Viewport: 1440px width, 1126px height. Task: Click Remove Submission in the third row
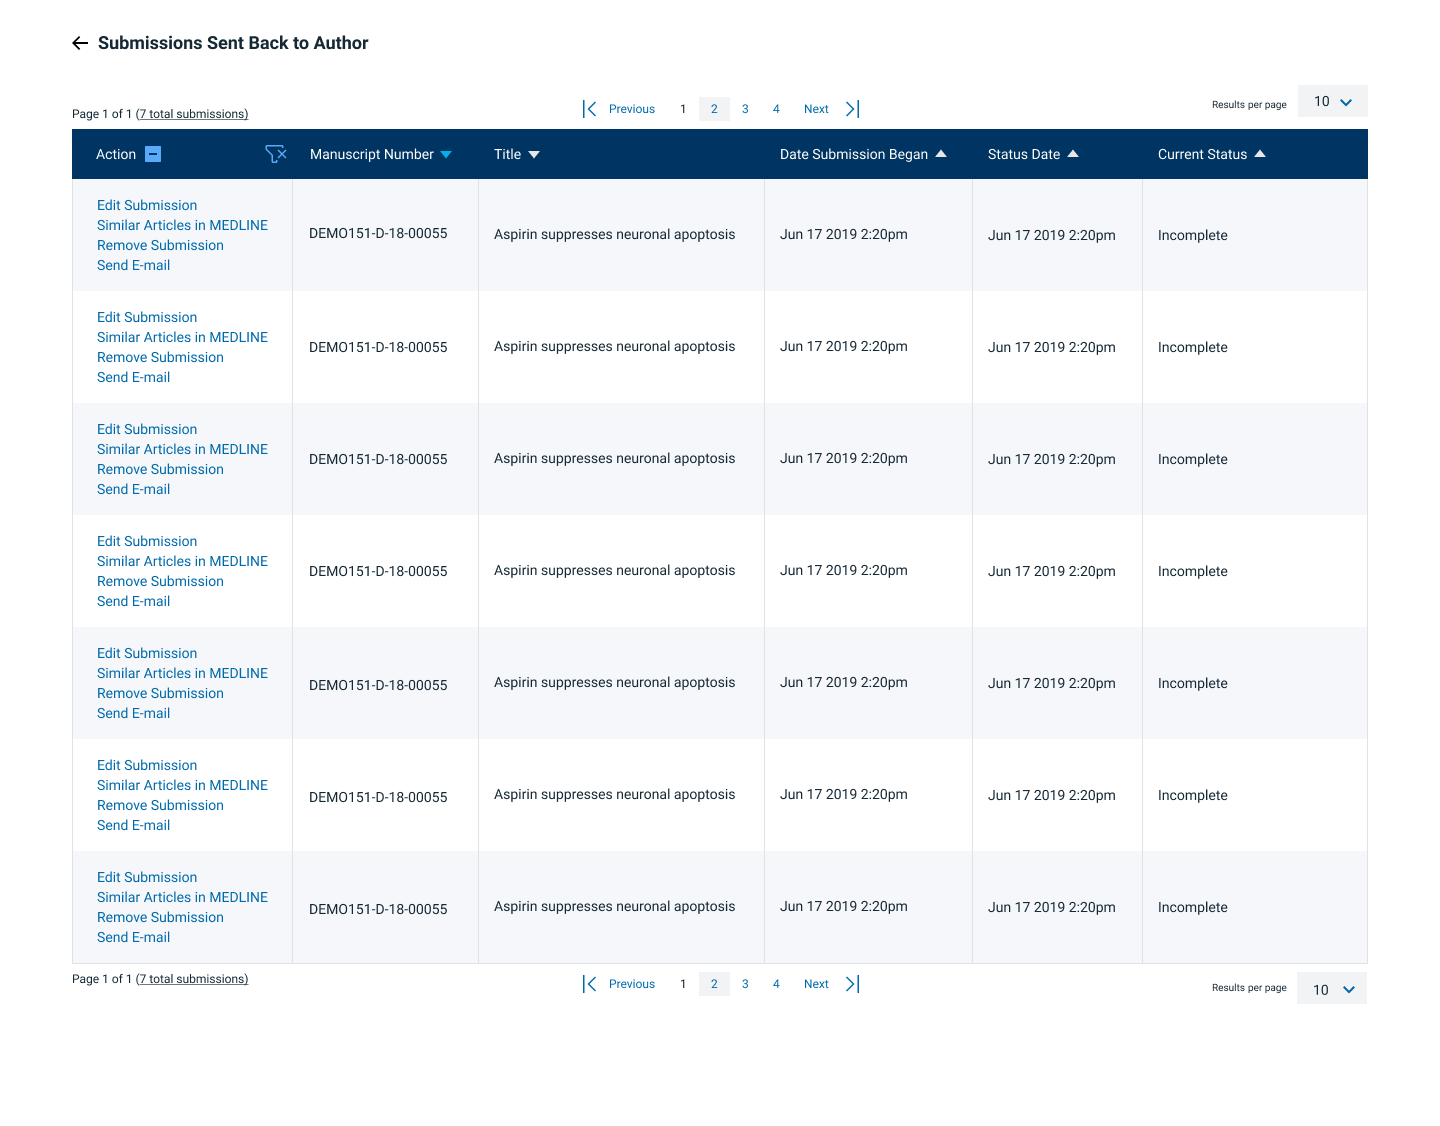(160, 469)
